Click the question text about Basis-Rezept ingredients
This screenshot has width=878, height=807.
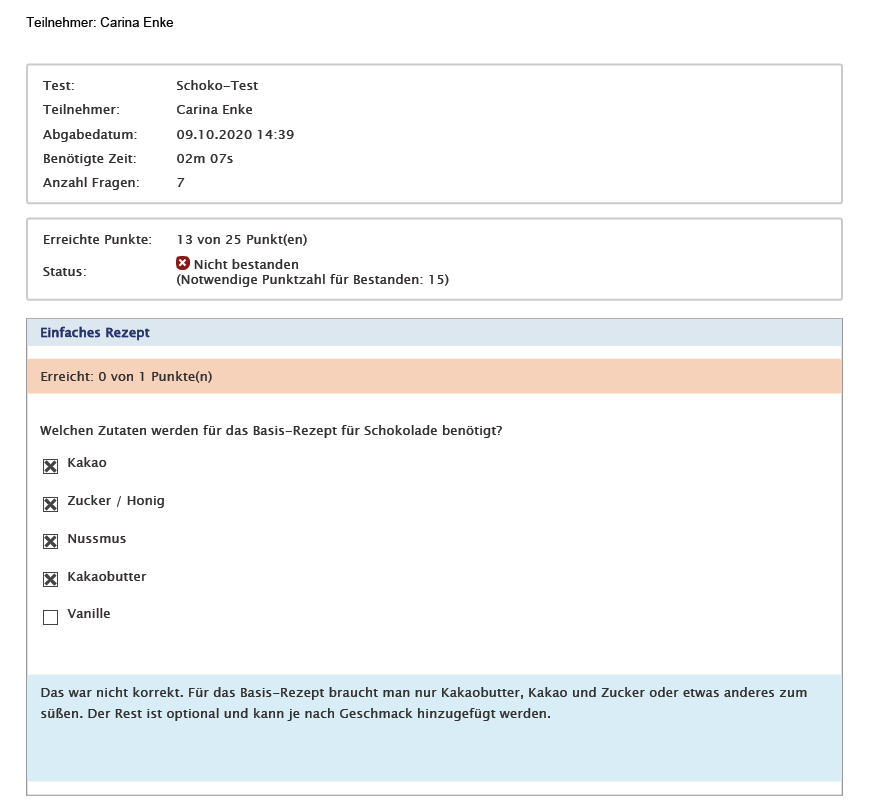click(270, 430)
